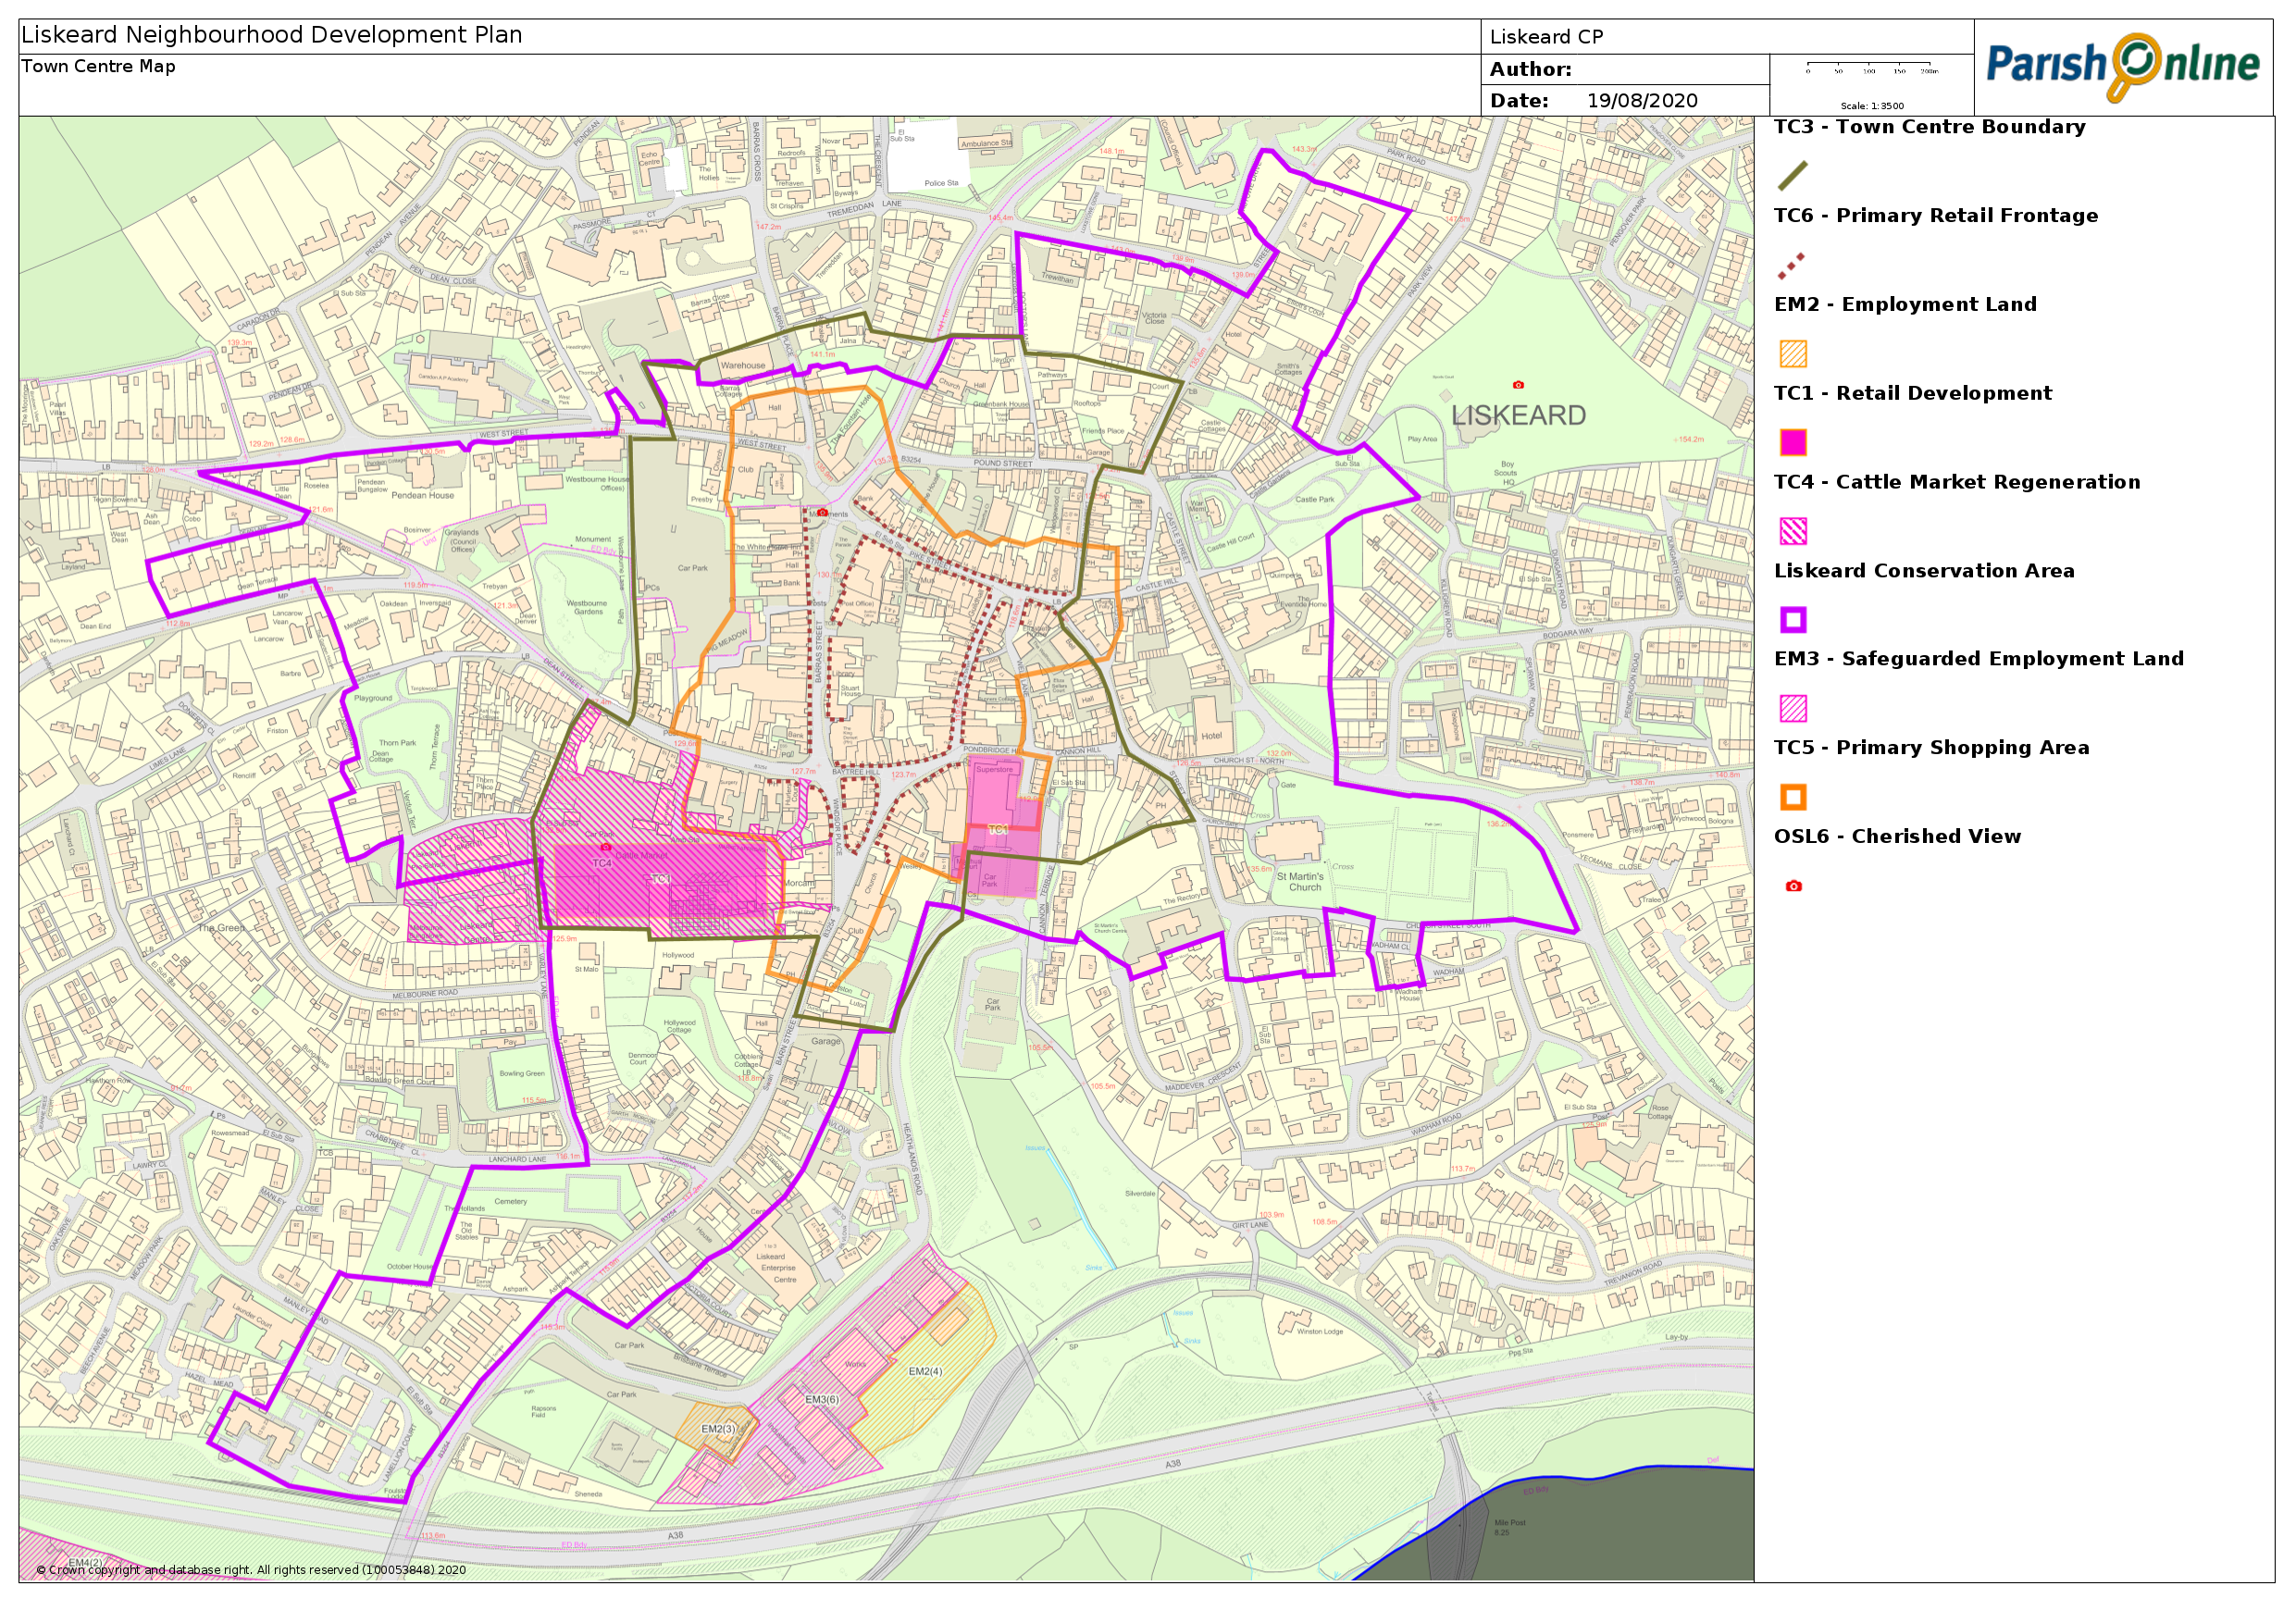2296x1623 pixels.
Task: Click the Date field showing 19/08/2020
Action: coord(1642,101)
